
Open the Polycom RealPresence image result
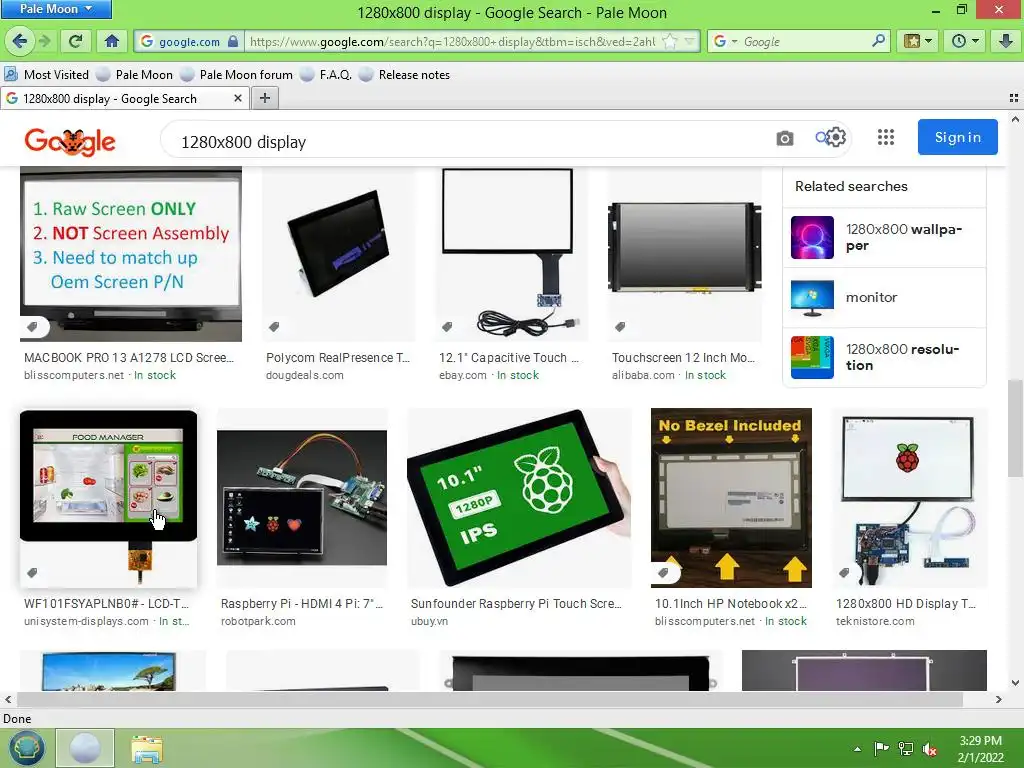pyautogui.click(x=338, y=253)
